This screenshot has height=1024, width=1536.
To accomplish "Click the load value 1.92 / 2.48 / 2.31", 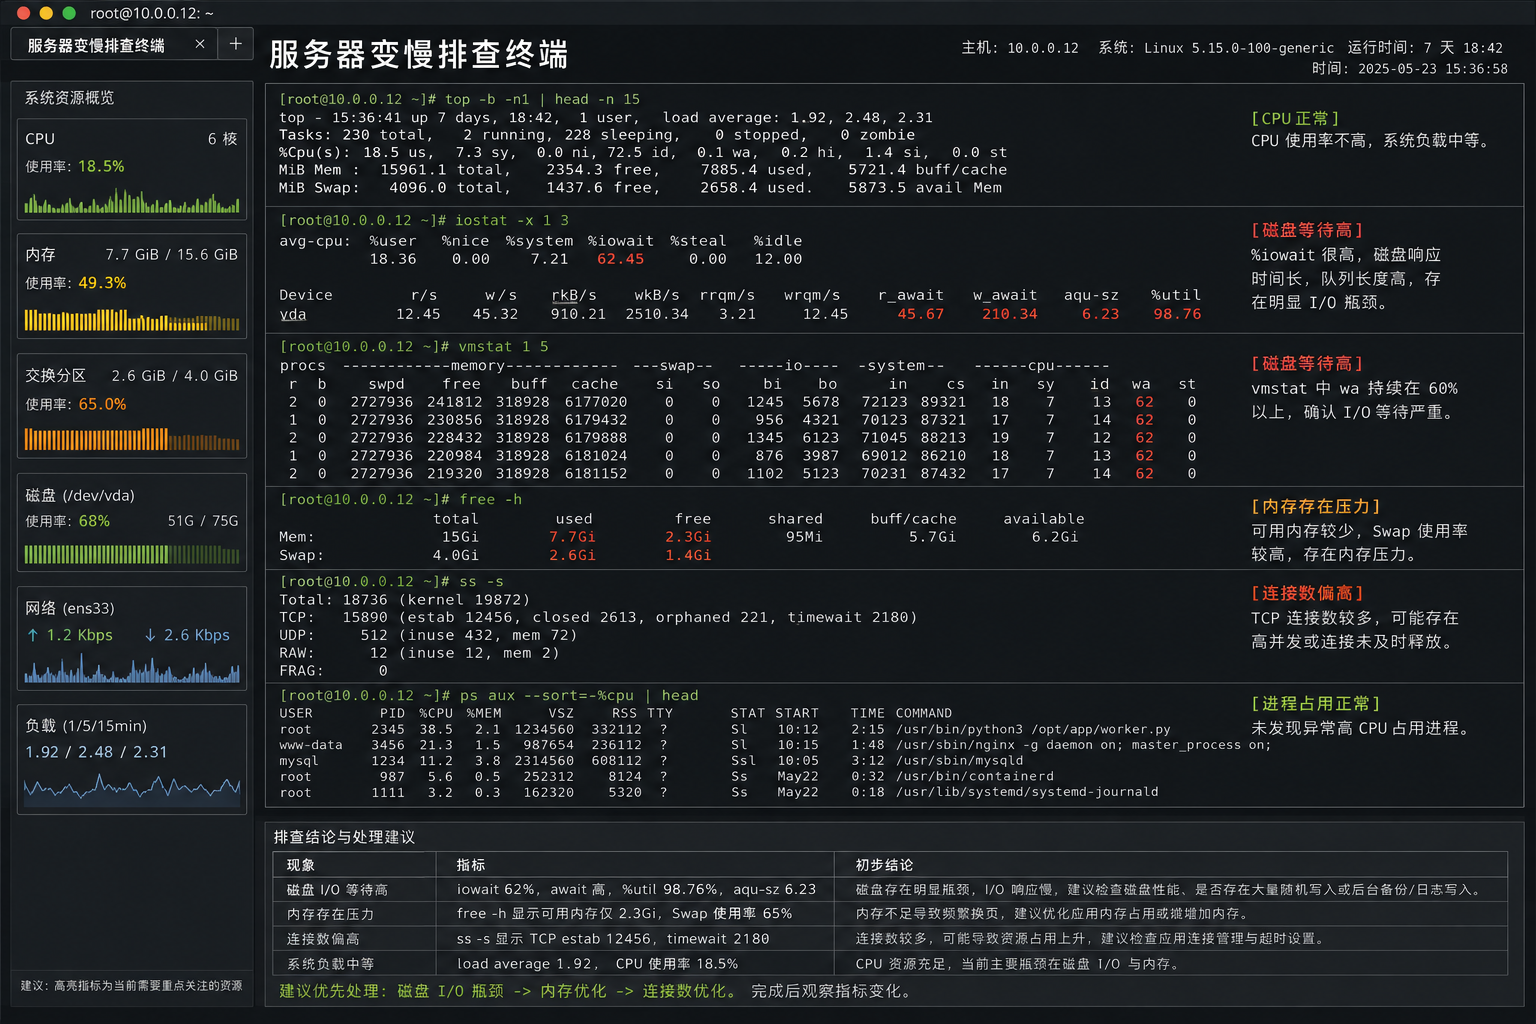I will coord(96,752).
